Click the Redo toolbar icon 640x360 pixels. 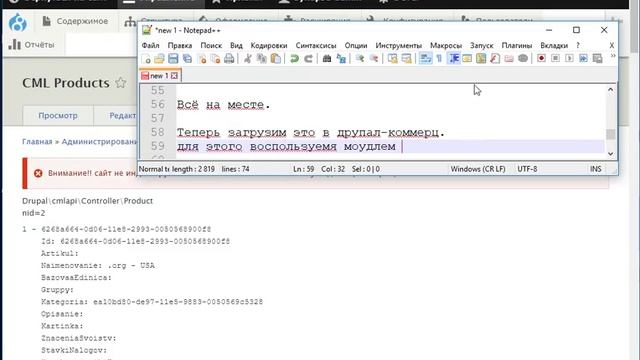tap(309, 58)
